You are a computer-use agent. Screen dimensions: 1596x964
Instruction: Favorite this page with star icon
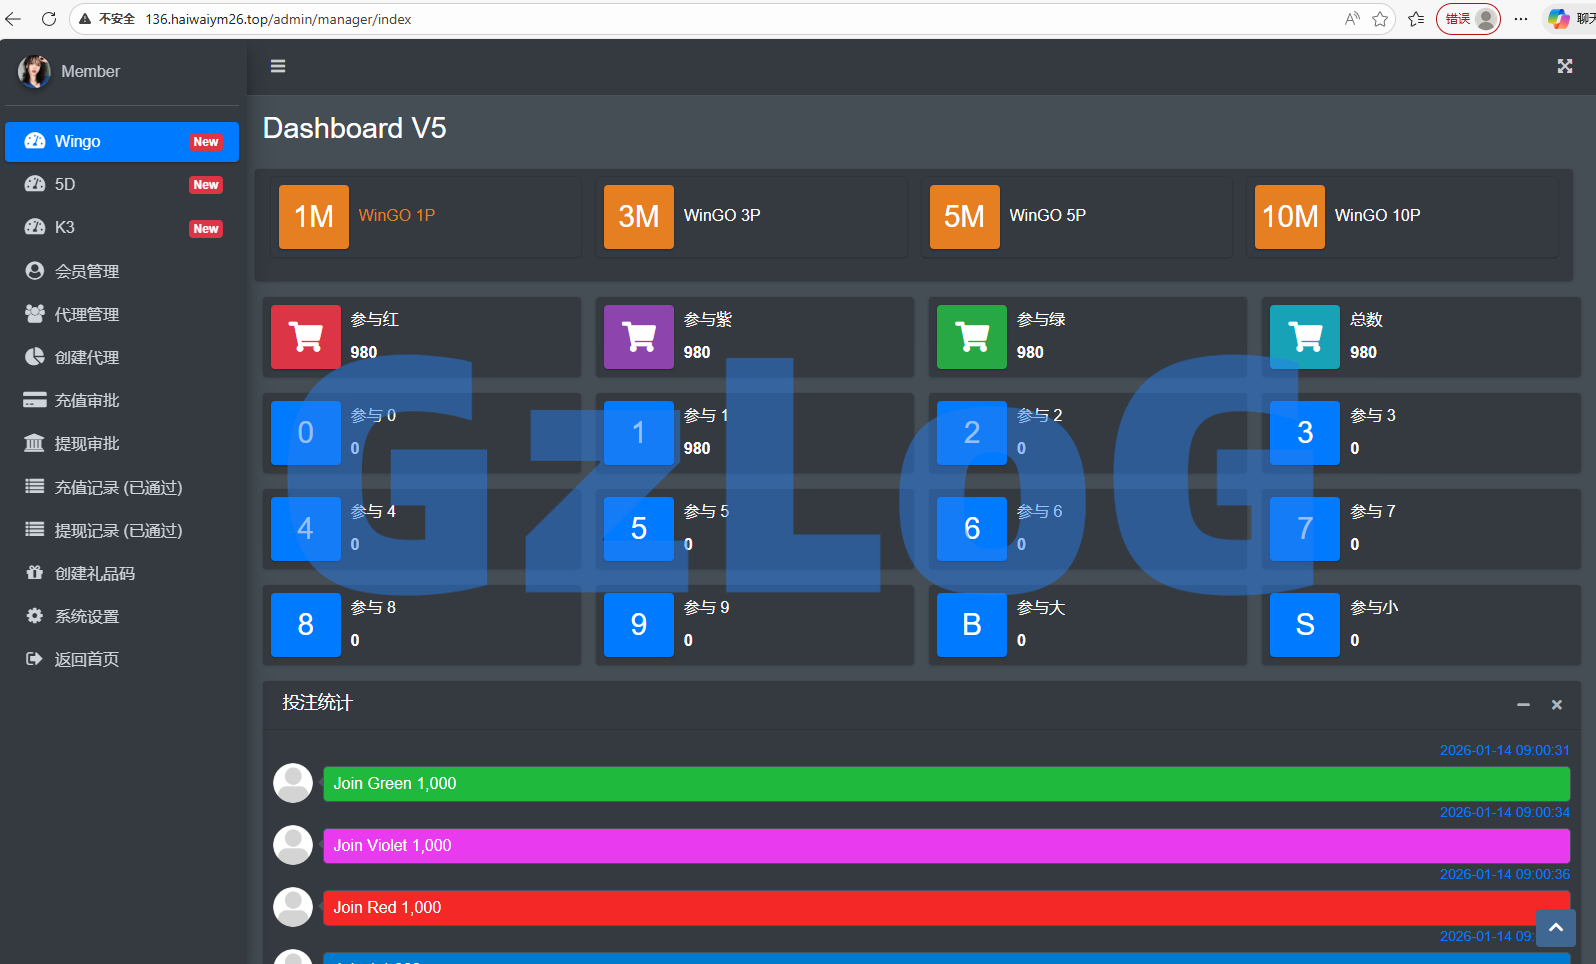[x=1380, y=19]
